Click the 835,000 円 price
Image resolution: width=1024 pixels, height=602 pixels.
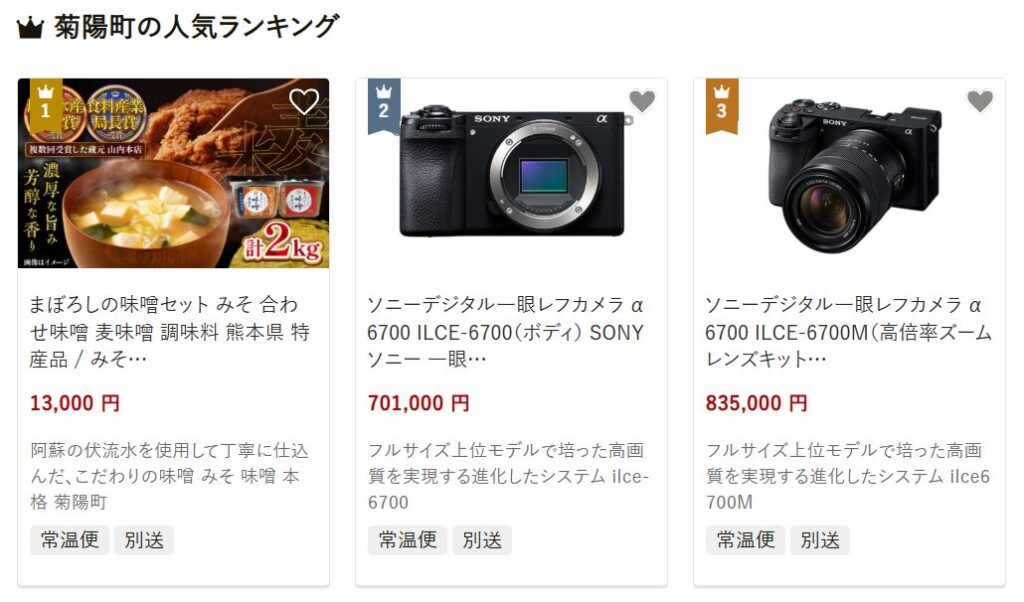click(x=756, y=403)
